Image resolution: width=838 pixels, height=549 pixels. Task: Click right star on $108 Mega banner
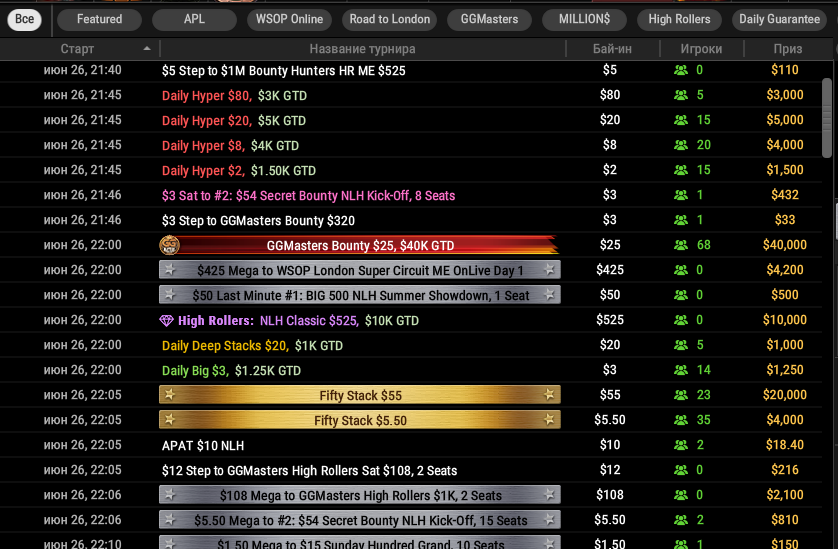tap(549, 494)
